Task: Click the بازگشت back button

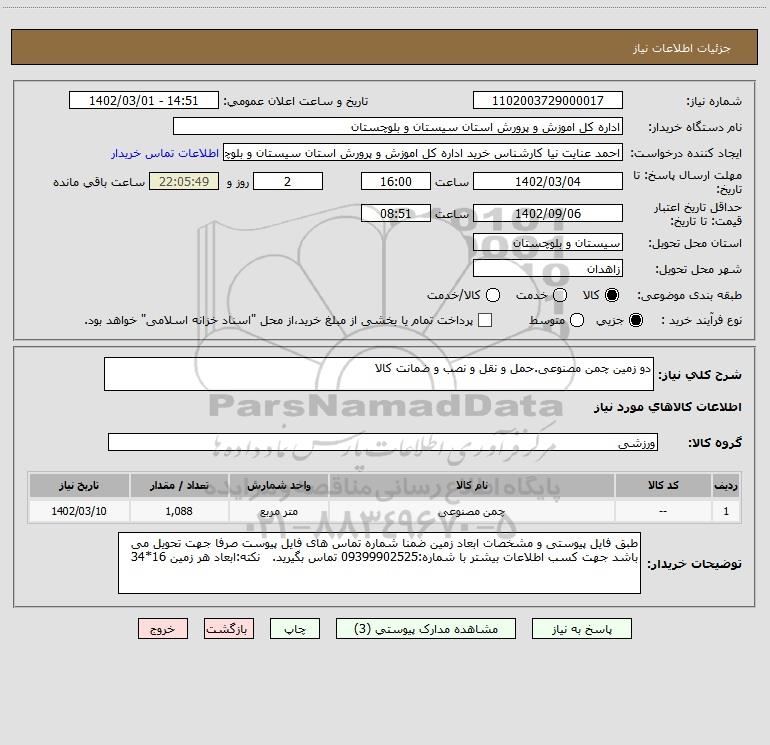Action: point(229,629)
